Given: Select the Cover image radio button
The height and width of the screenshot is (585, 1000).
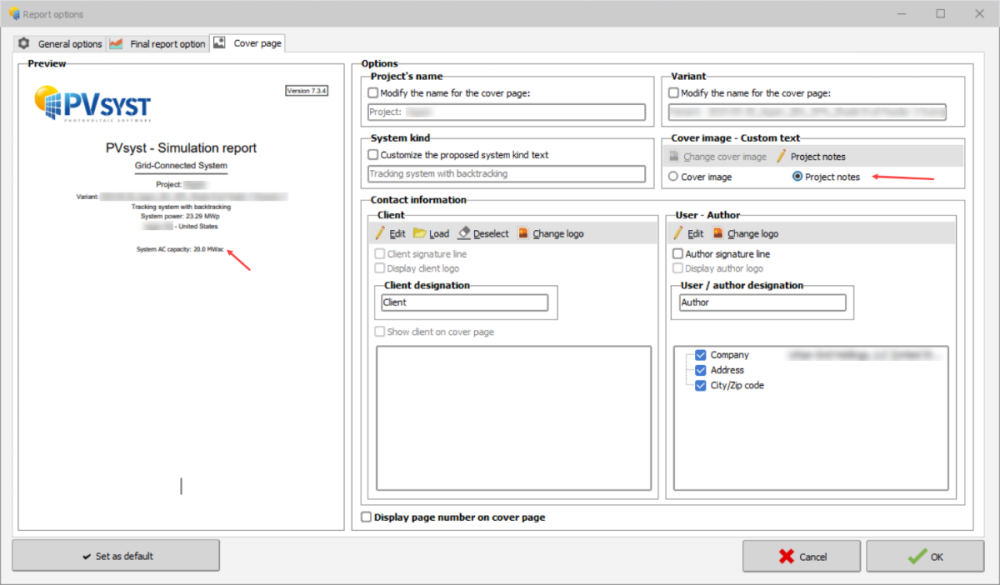Looking at the screenshot, I should pyautogui.click(x=673, y=177).
